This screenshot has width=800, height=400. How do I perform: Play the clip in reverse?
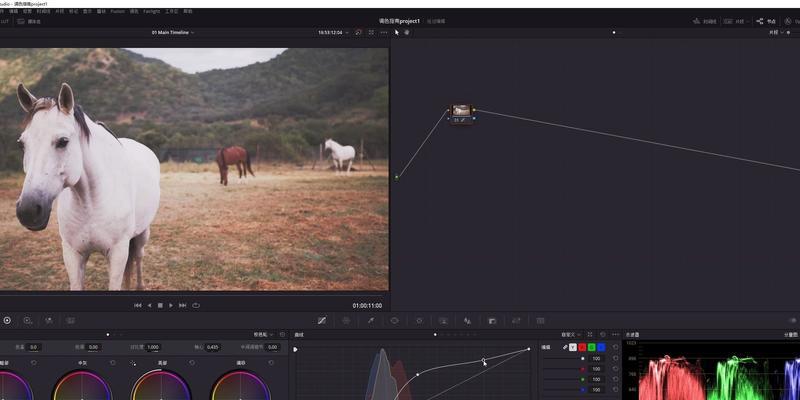[149, 306]
